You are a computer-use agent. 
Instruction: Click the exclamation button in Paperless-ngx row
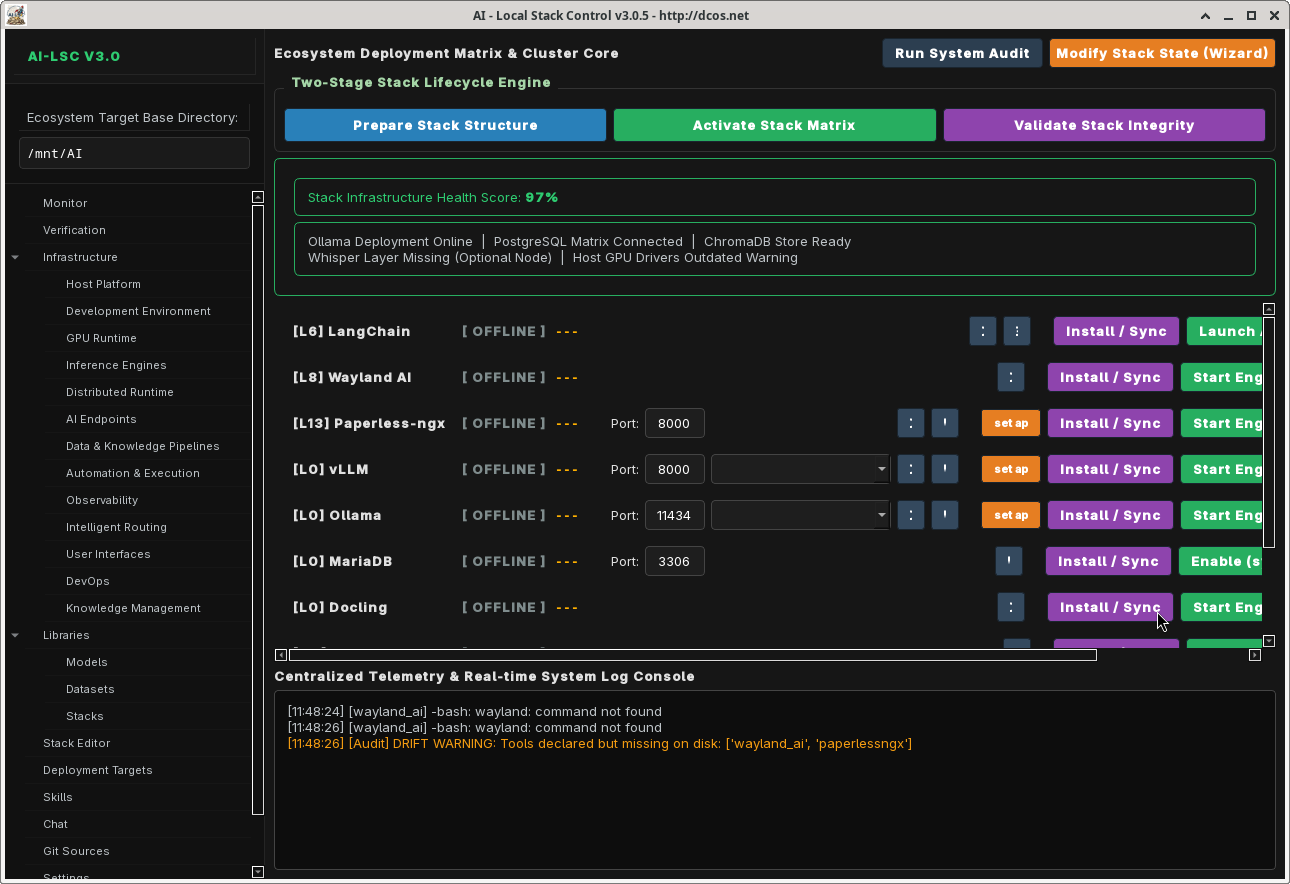click(945, 423)
